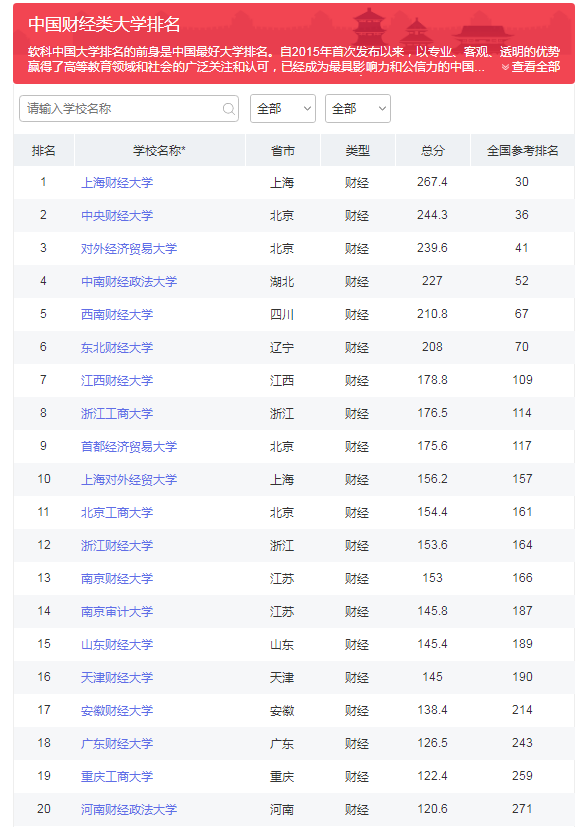582x827 pixels.
Task: Select national rank cell 214
Action: pos(522,709)
